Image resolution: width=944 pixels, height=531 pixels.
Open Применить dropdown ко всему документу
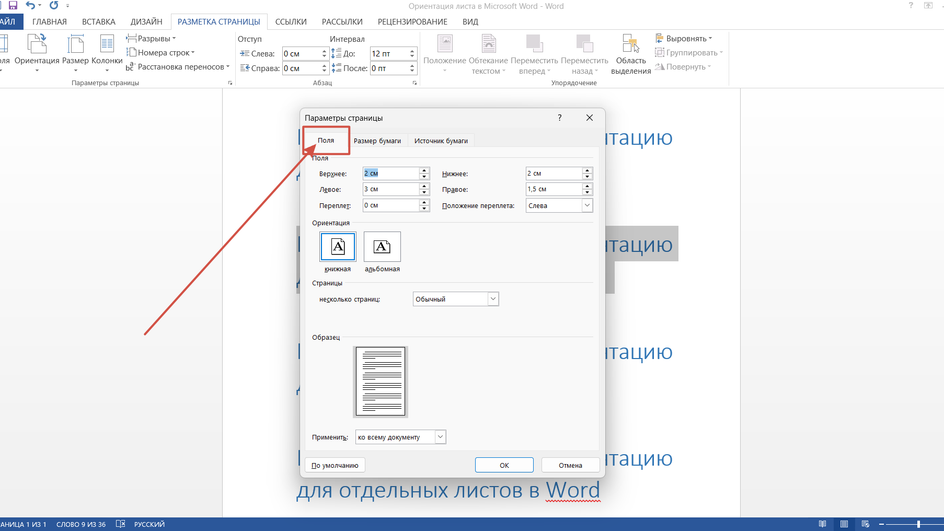[x=400, y=437]
